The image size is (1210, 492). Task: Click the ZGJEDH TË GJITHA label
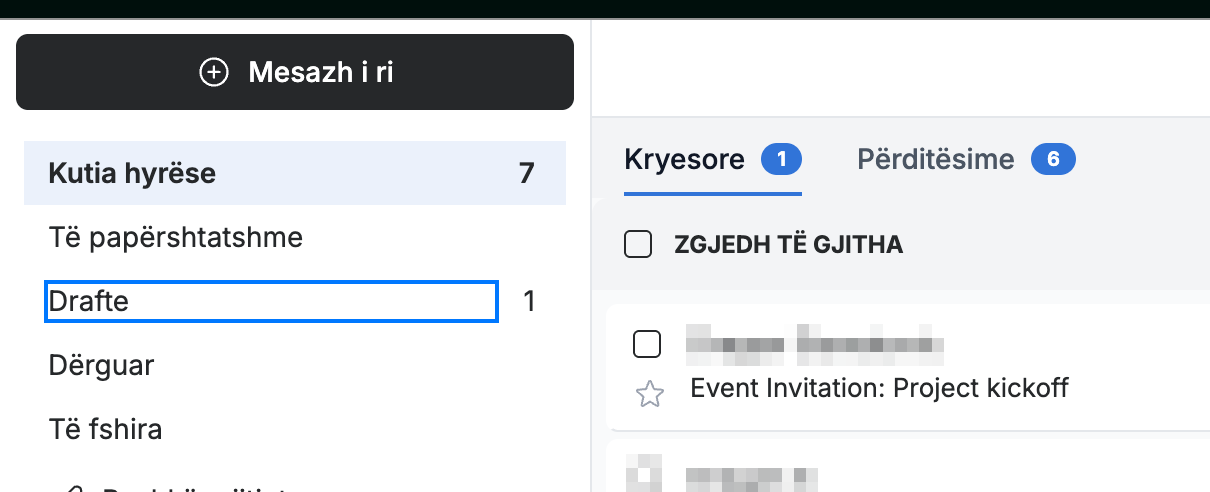coord(789,245)
